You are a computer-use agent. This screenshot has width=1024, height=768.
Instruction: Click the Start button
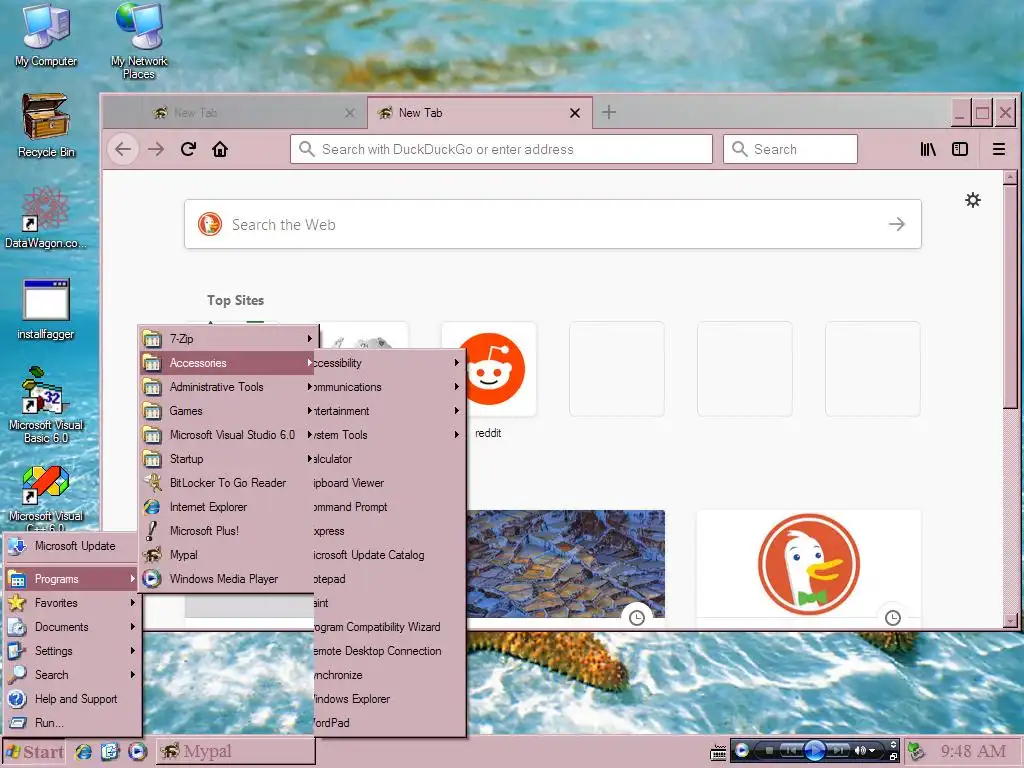(34, 752)
